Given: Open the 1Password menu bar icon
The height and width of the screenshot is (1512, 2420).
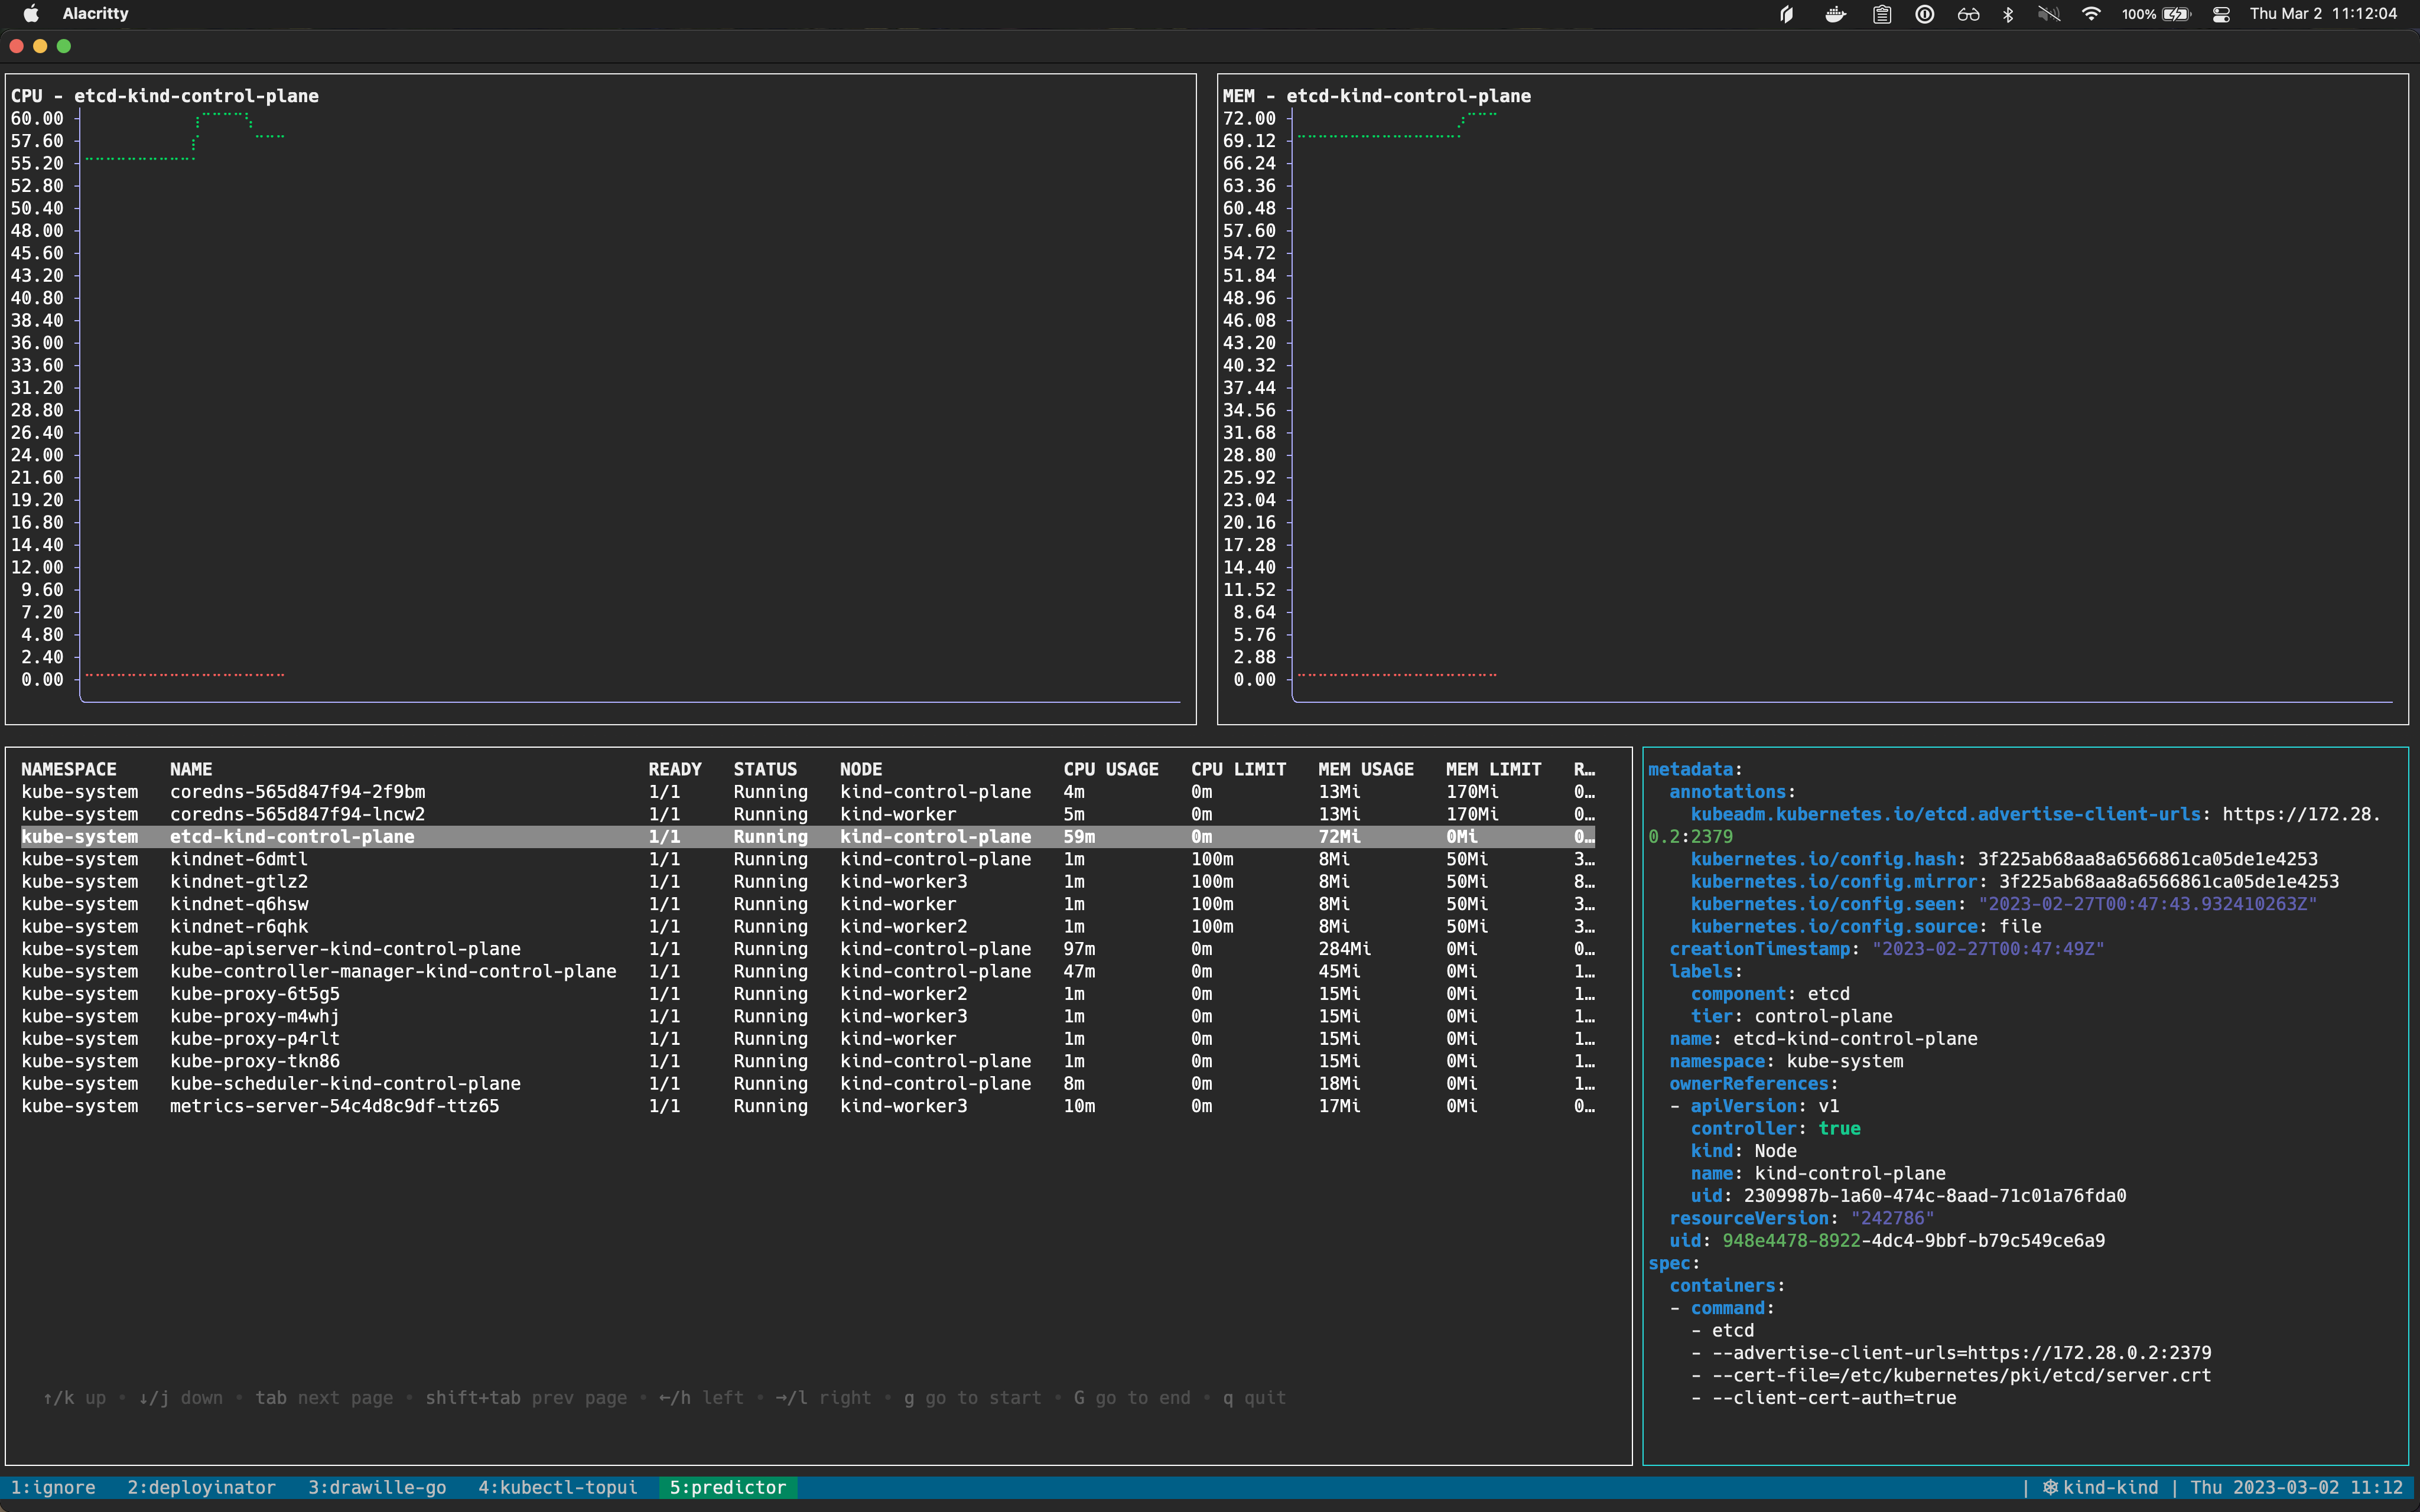Looking at the screenshot, I should click(x=1925, y=14).
